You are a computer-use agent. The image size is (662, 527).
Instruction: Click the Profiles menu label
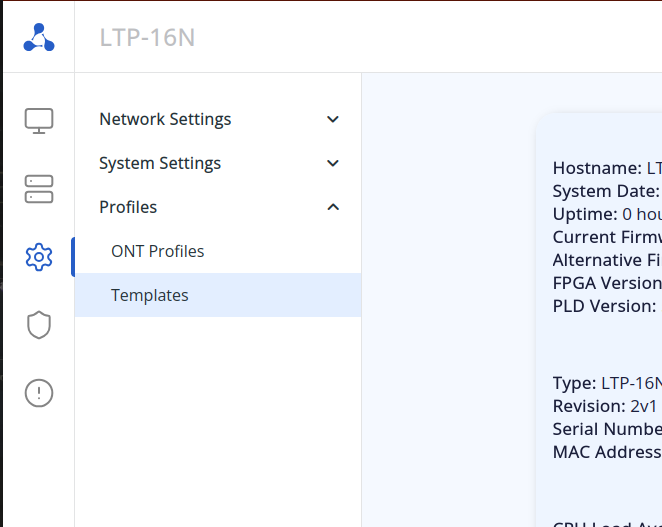coord(128,207)
